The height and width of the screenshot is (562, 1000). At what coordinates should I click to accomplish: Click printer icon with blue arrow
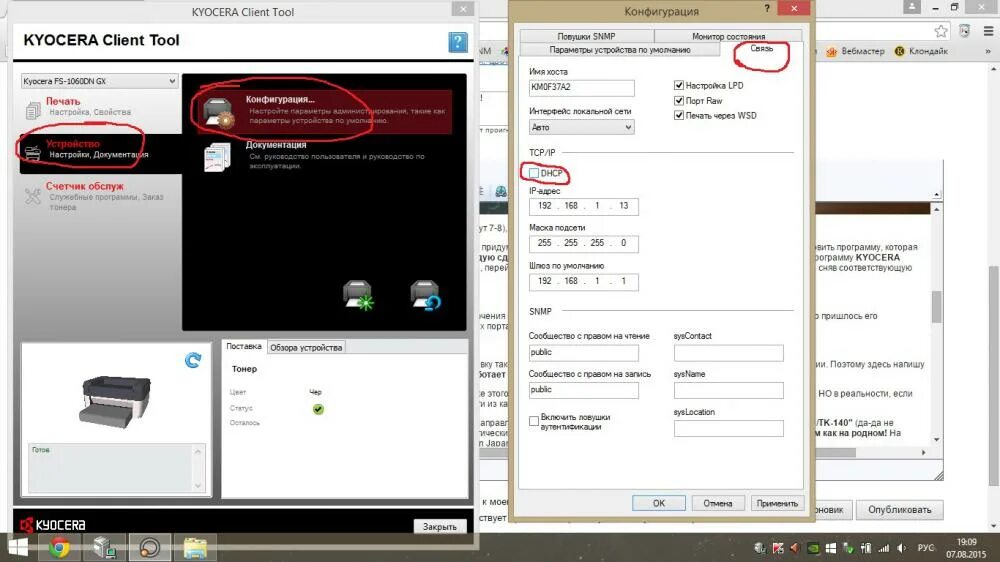point(425,295)
